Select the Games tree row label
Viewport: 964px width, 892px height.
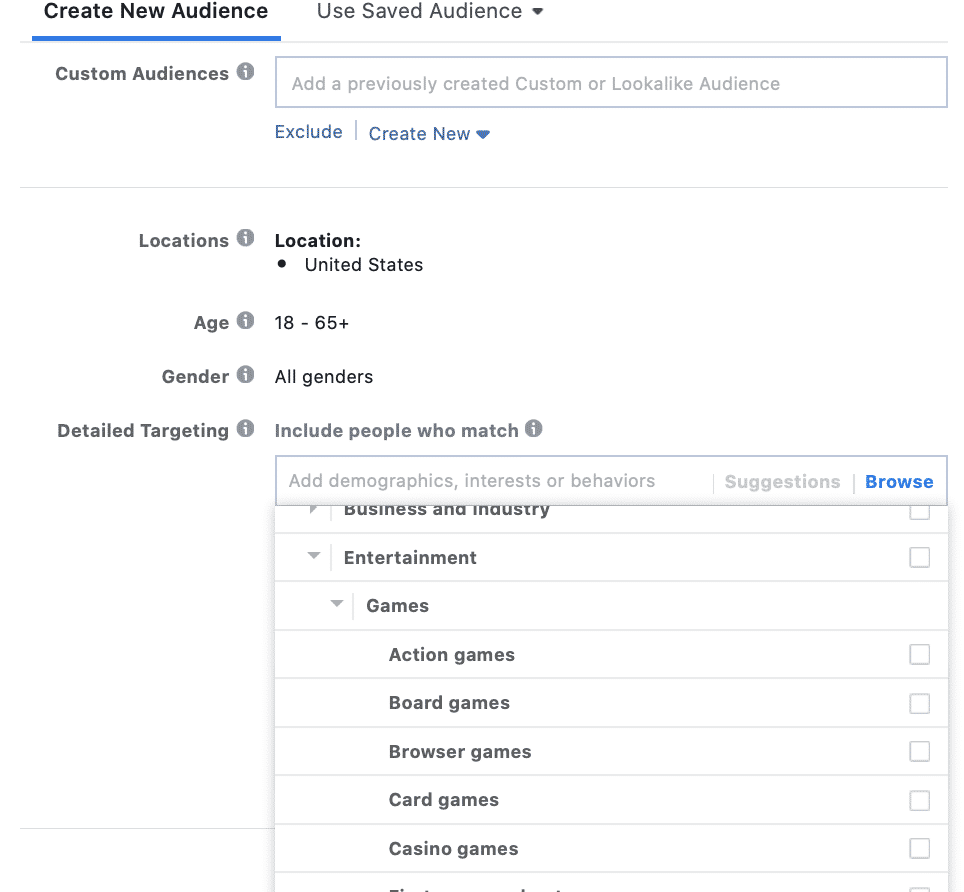pyautogui.click(x=398, y=606)
